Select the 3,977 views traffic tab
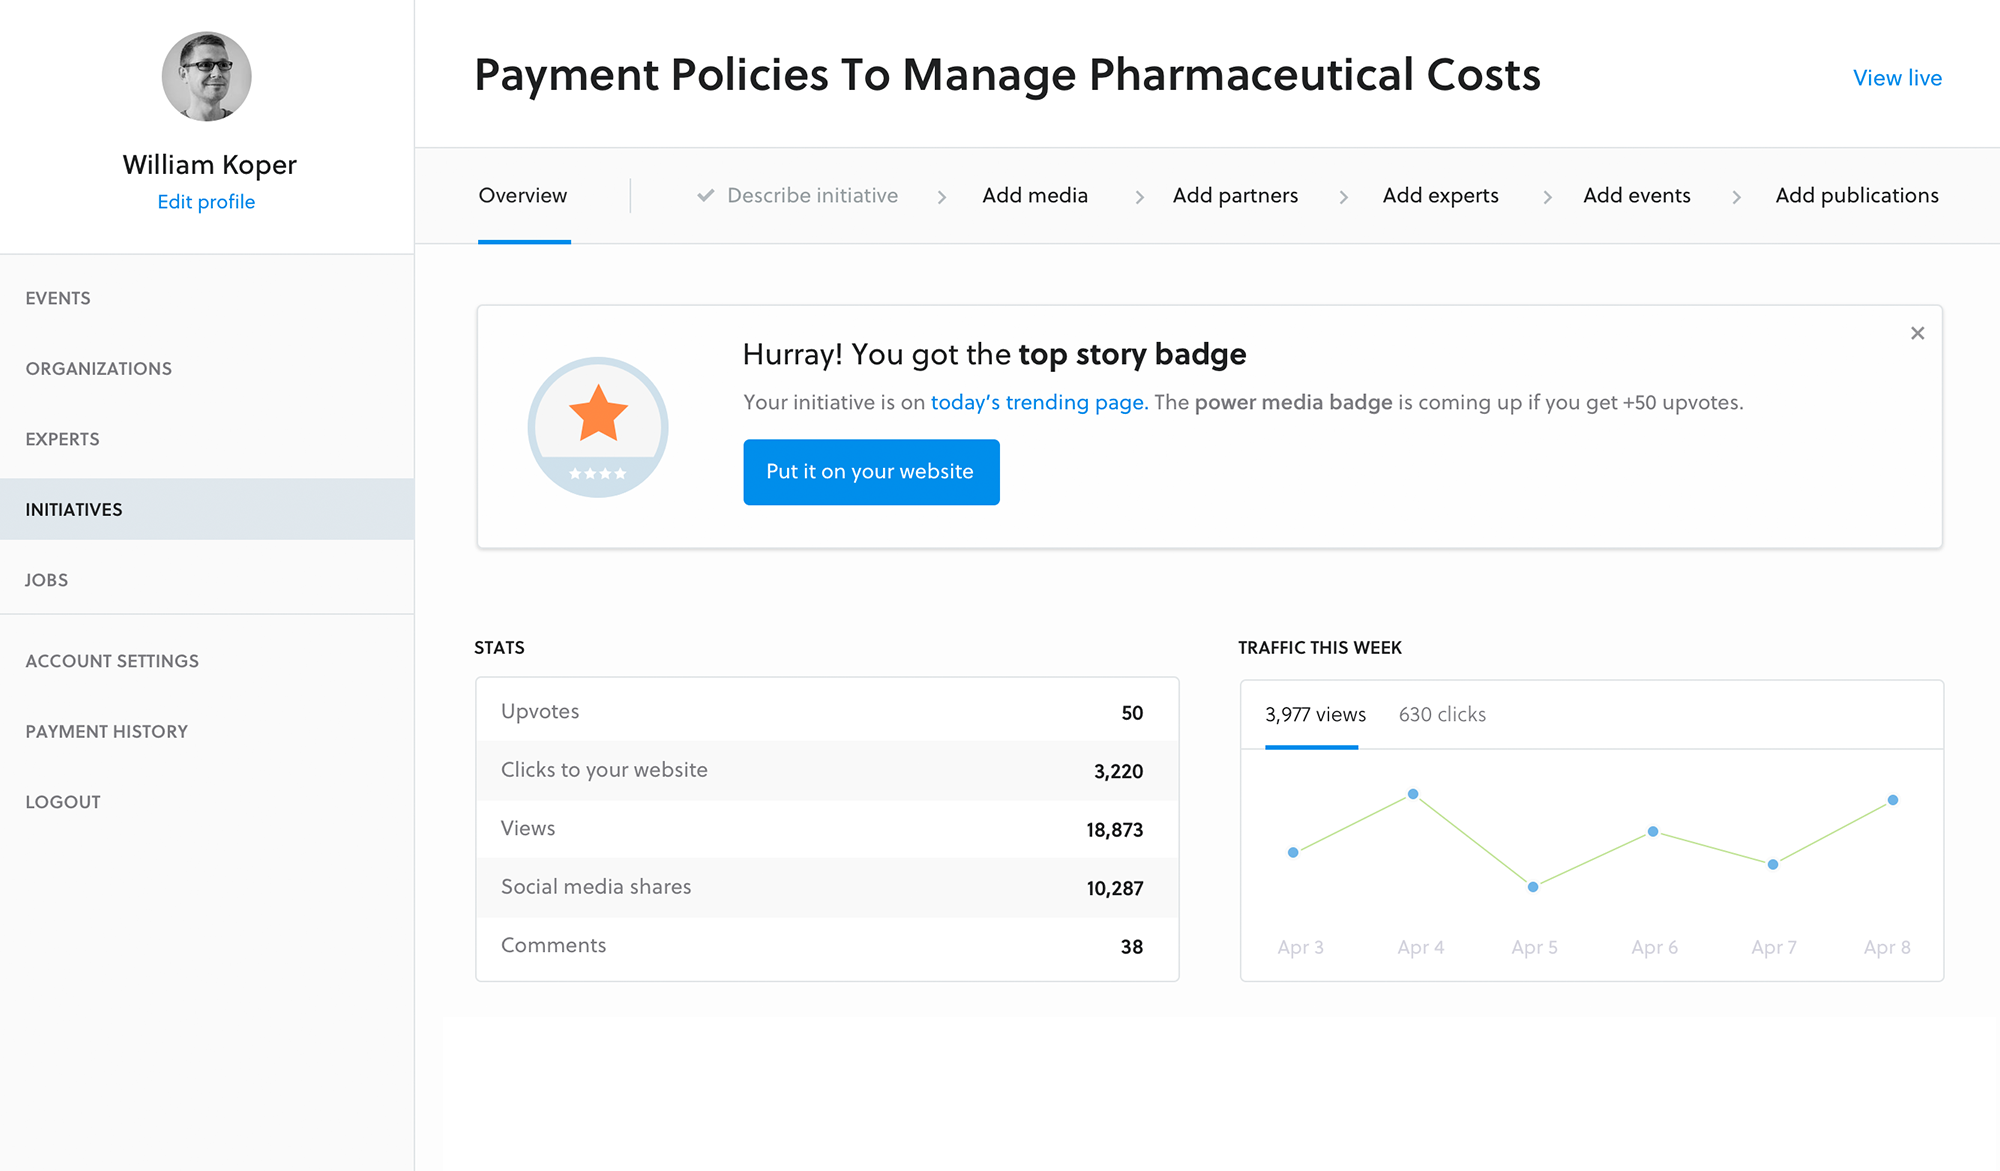This screenshot has width=2000, height=1171. pos(1315,714)
